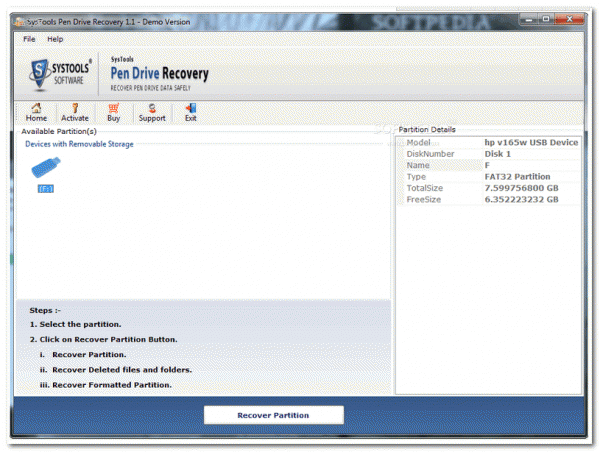
Task: Click the TotalSize value 7.599756800 GB
Action: 521,188
